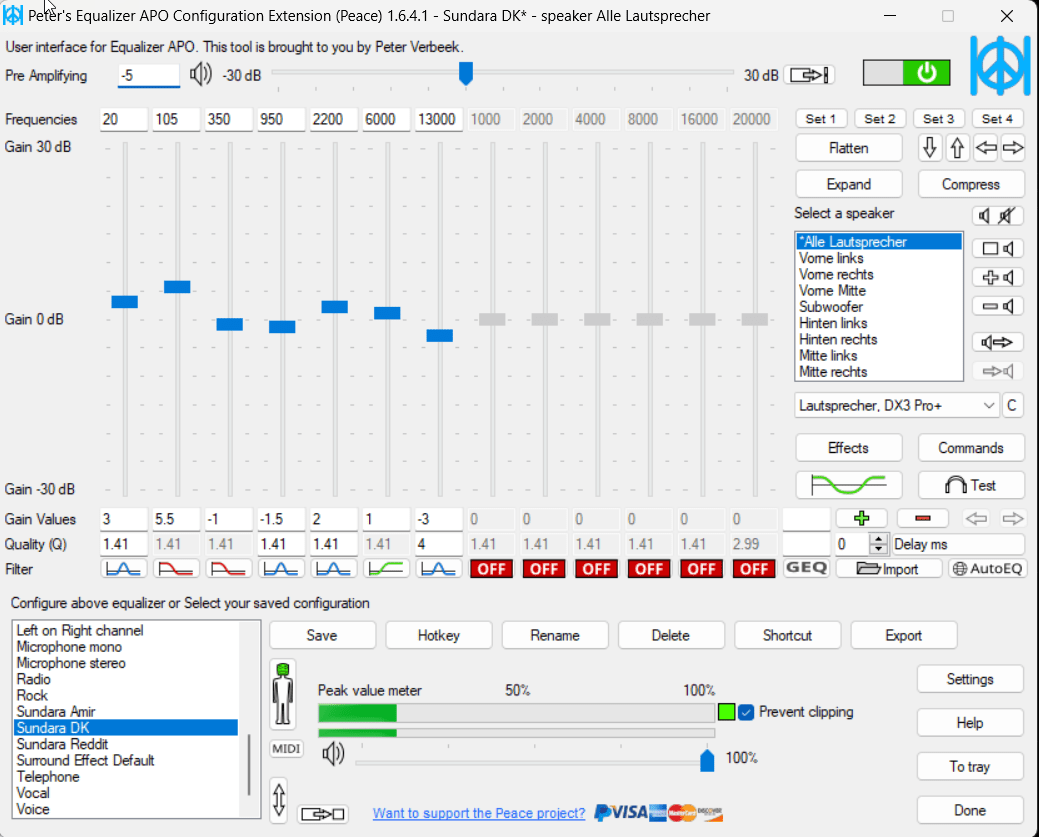
Task: Uncheck the Prevent clipping checkbox
Action: 746,712
